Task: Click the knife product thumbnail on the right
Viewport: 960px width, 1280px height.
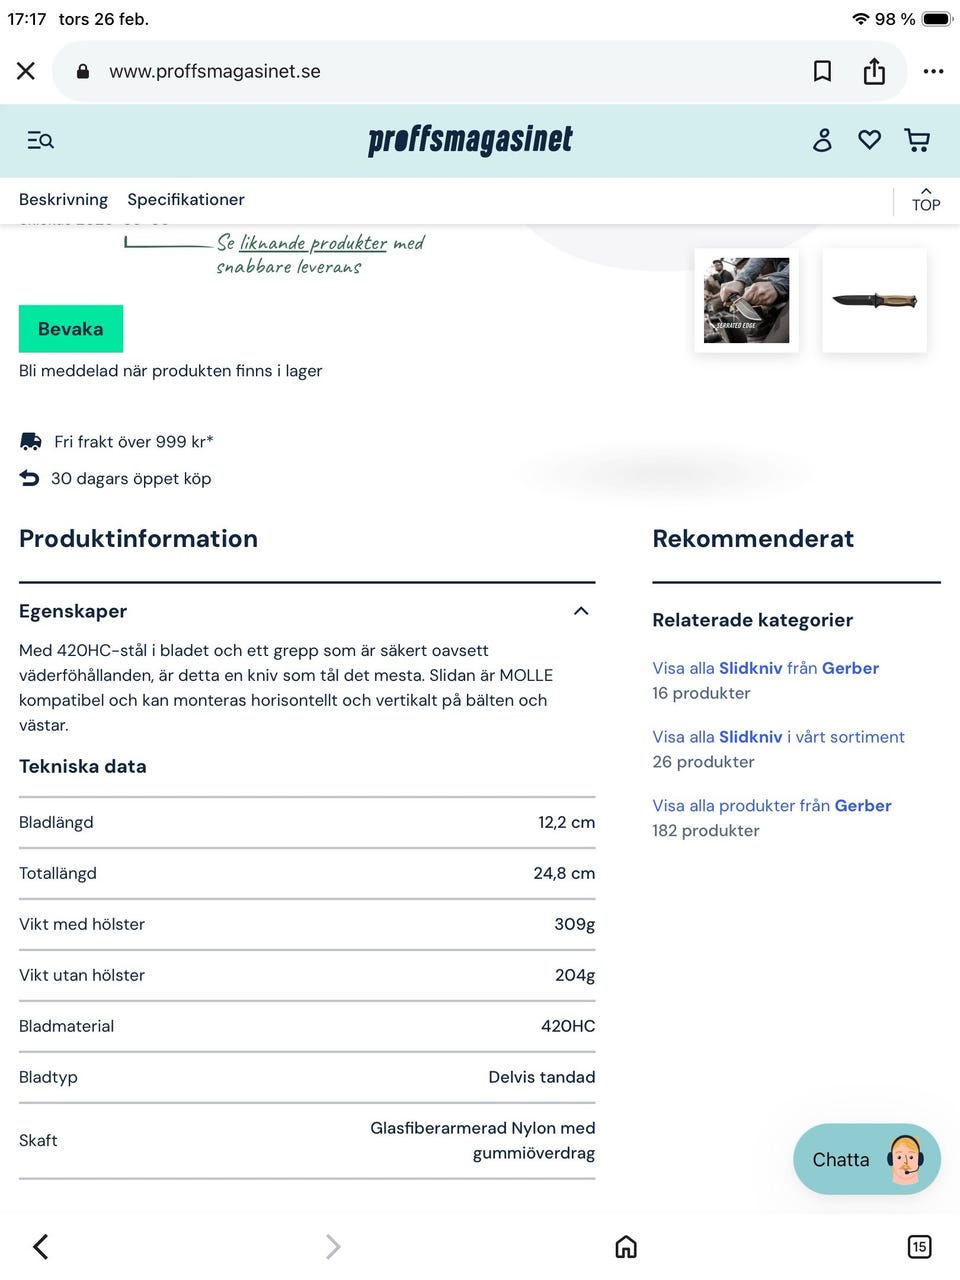Action: [x=874, y=300]
